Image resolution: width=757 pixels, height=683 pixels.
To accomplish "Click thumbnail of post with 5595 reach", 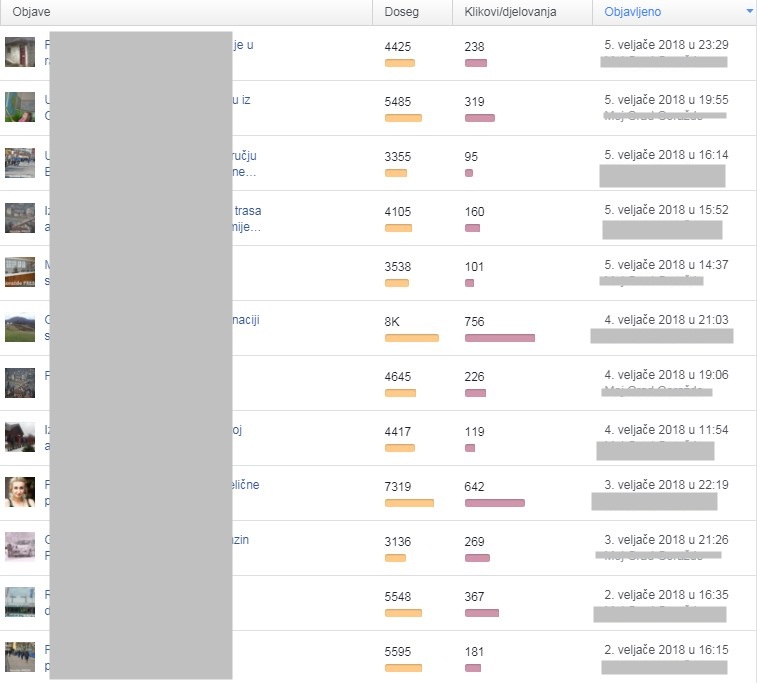I will tap(20, 657).
